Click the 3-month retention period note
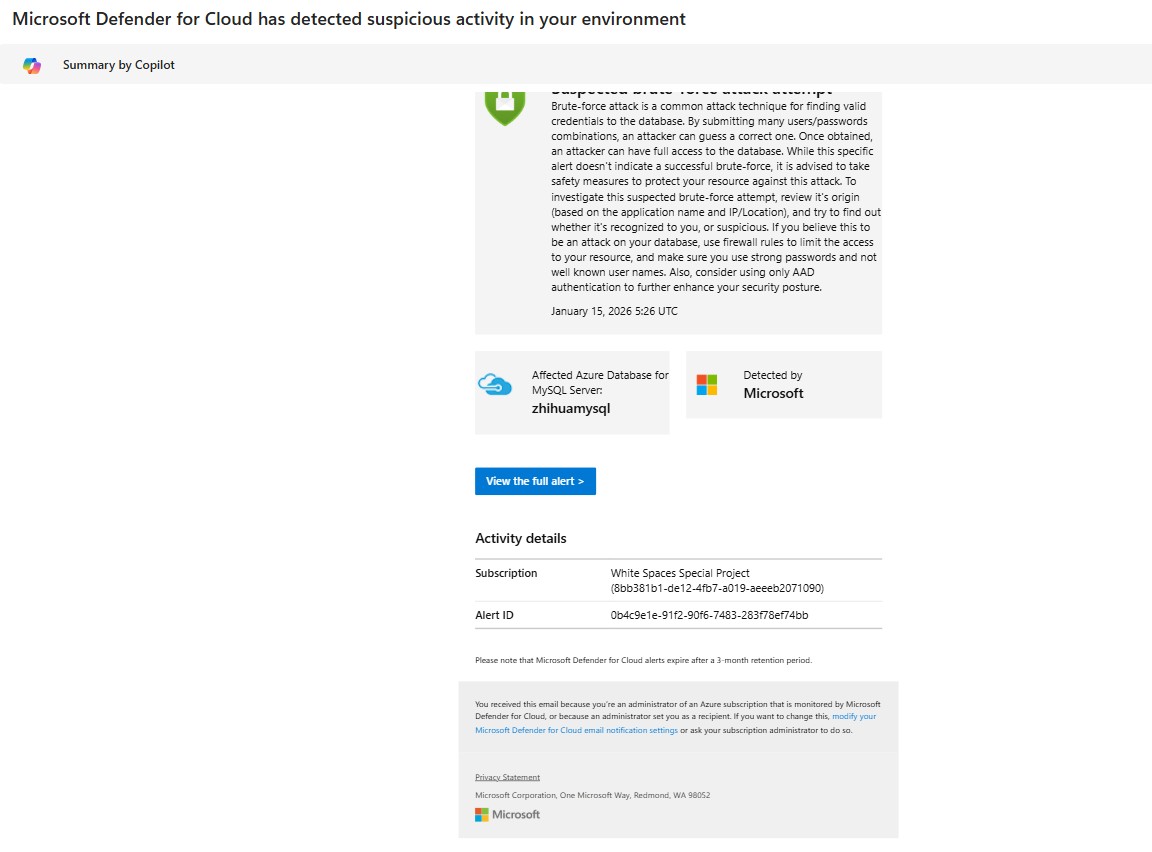This screenshot has height=852, width=1152. click(643, 660)
